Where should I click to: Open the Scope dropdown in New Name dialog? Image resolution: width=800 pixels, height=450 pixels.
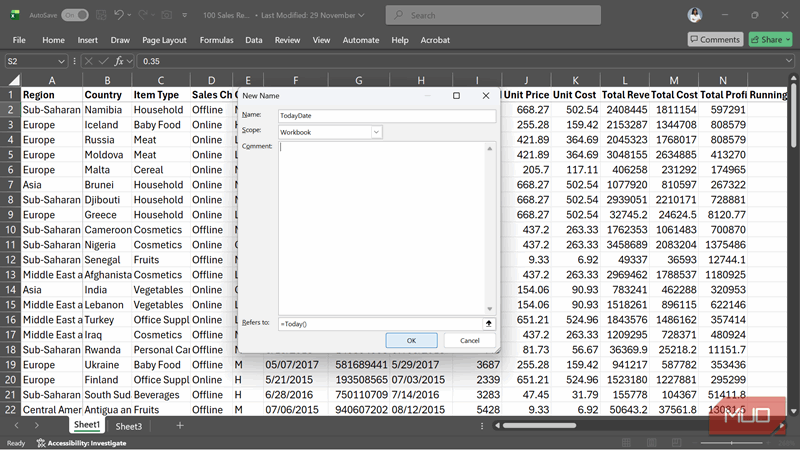[x=376, y=131]
